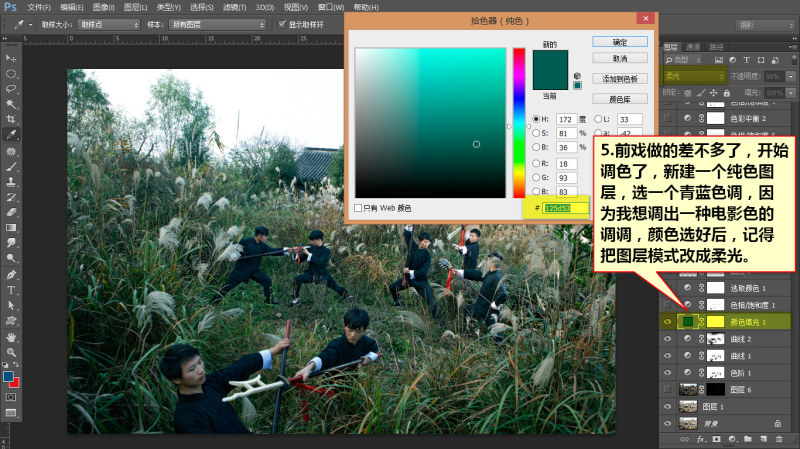Select the Crop tool

pyautogui.click(x=11, y=119)
